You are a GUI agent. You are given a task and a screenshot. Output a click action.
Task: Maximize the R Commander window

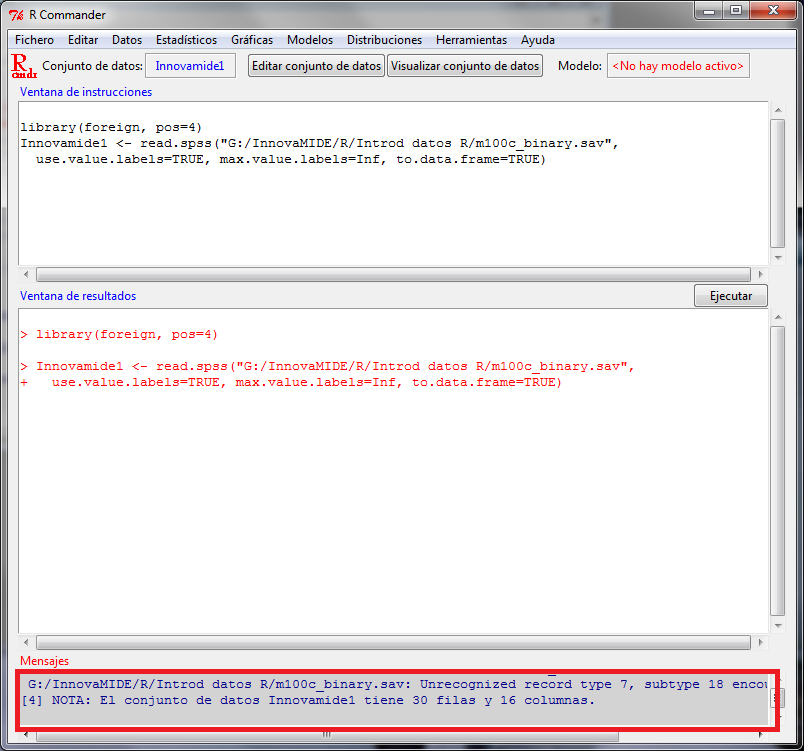(x=736, y=10)
